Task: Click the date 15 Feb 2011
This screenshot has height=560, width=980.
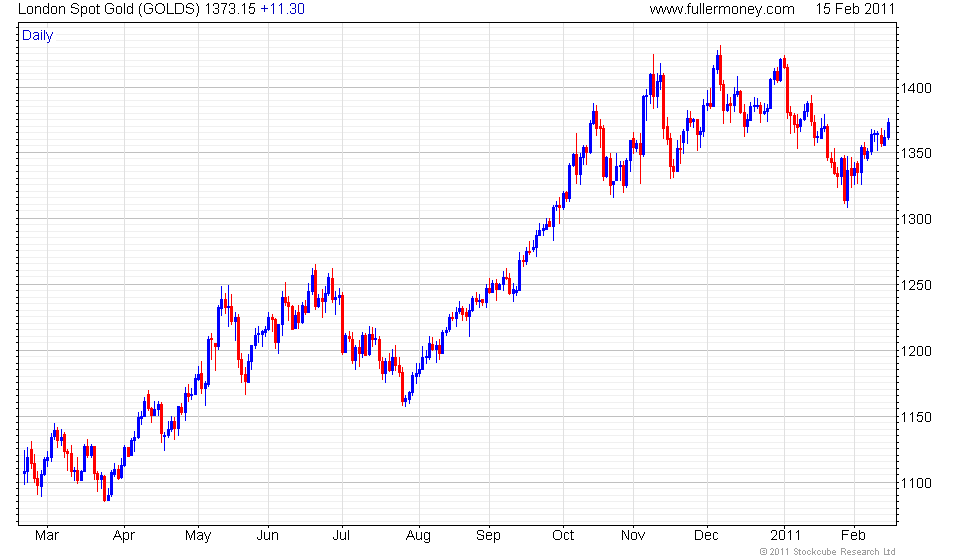Action: click(x=855, y=9)
